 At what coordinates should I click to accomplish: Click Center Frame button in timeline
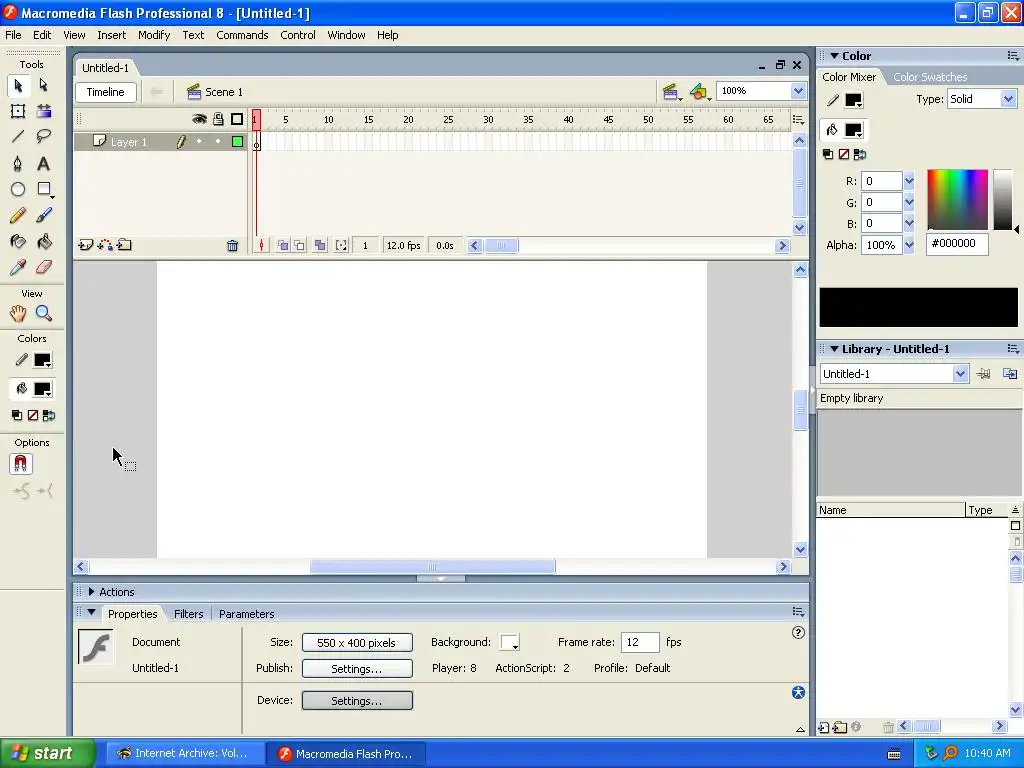261,246
